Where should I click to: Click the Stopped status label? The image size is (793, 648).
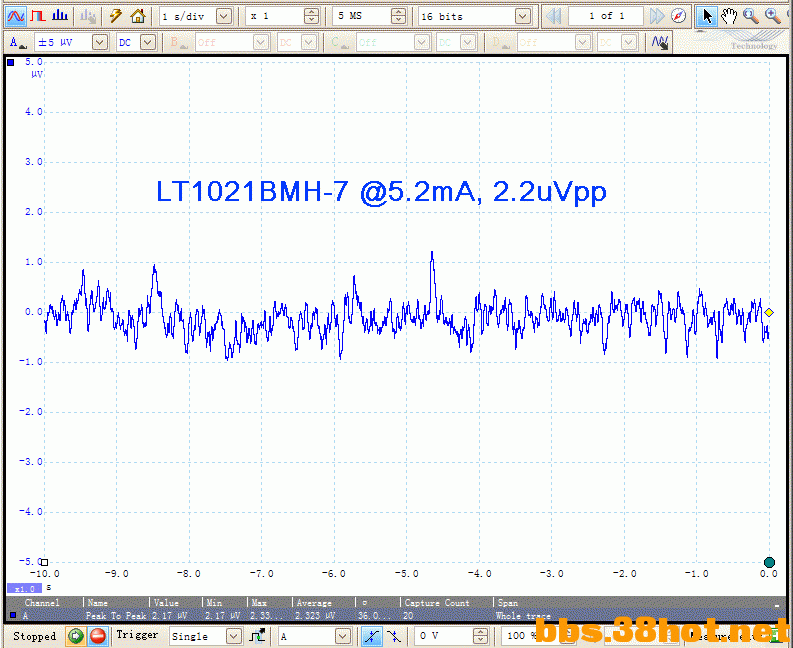coord(34,636)
